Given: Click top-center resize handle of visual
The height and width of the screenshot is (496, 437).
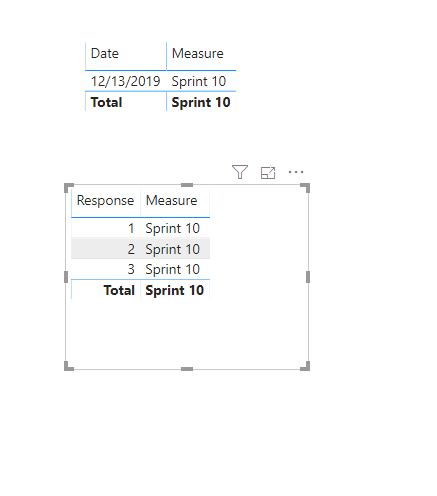Looking at the screenshot, I should [x=187, y=185].
